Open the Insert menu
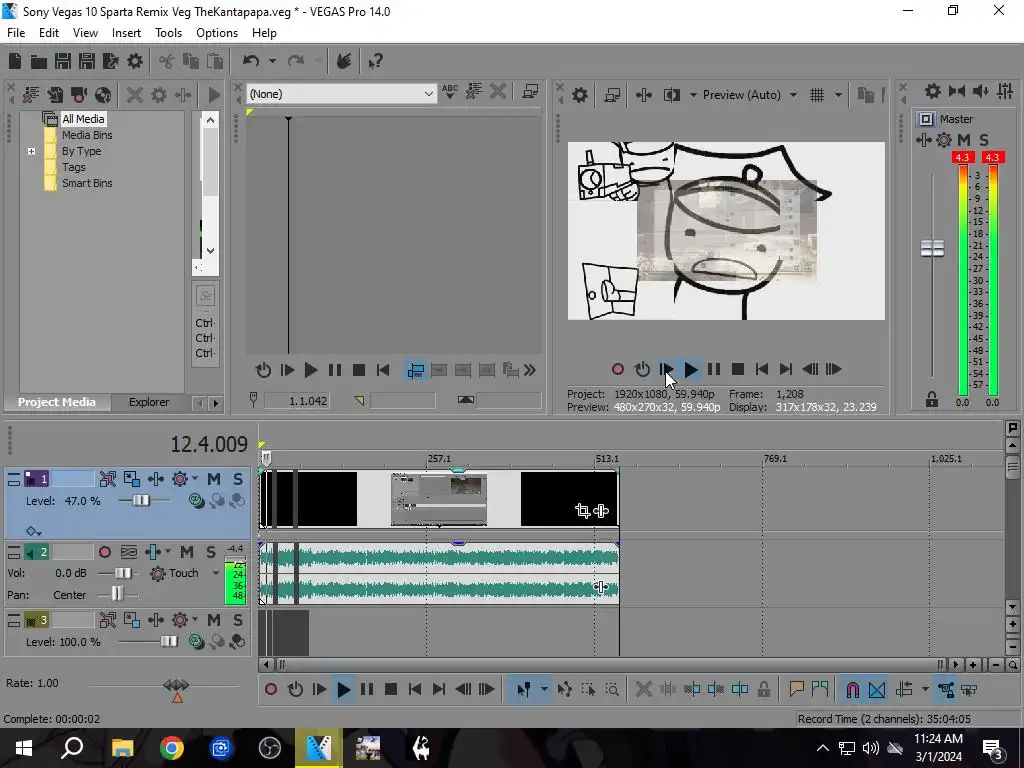 point(126,33)
